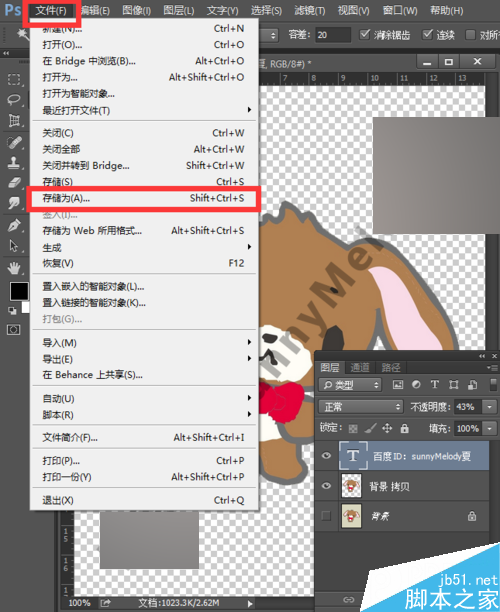This screenshot has width=500, height=612.
Task: Open the 正常 blend mode dropdown
Action: click(361, 407)
